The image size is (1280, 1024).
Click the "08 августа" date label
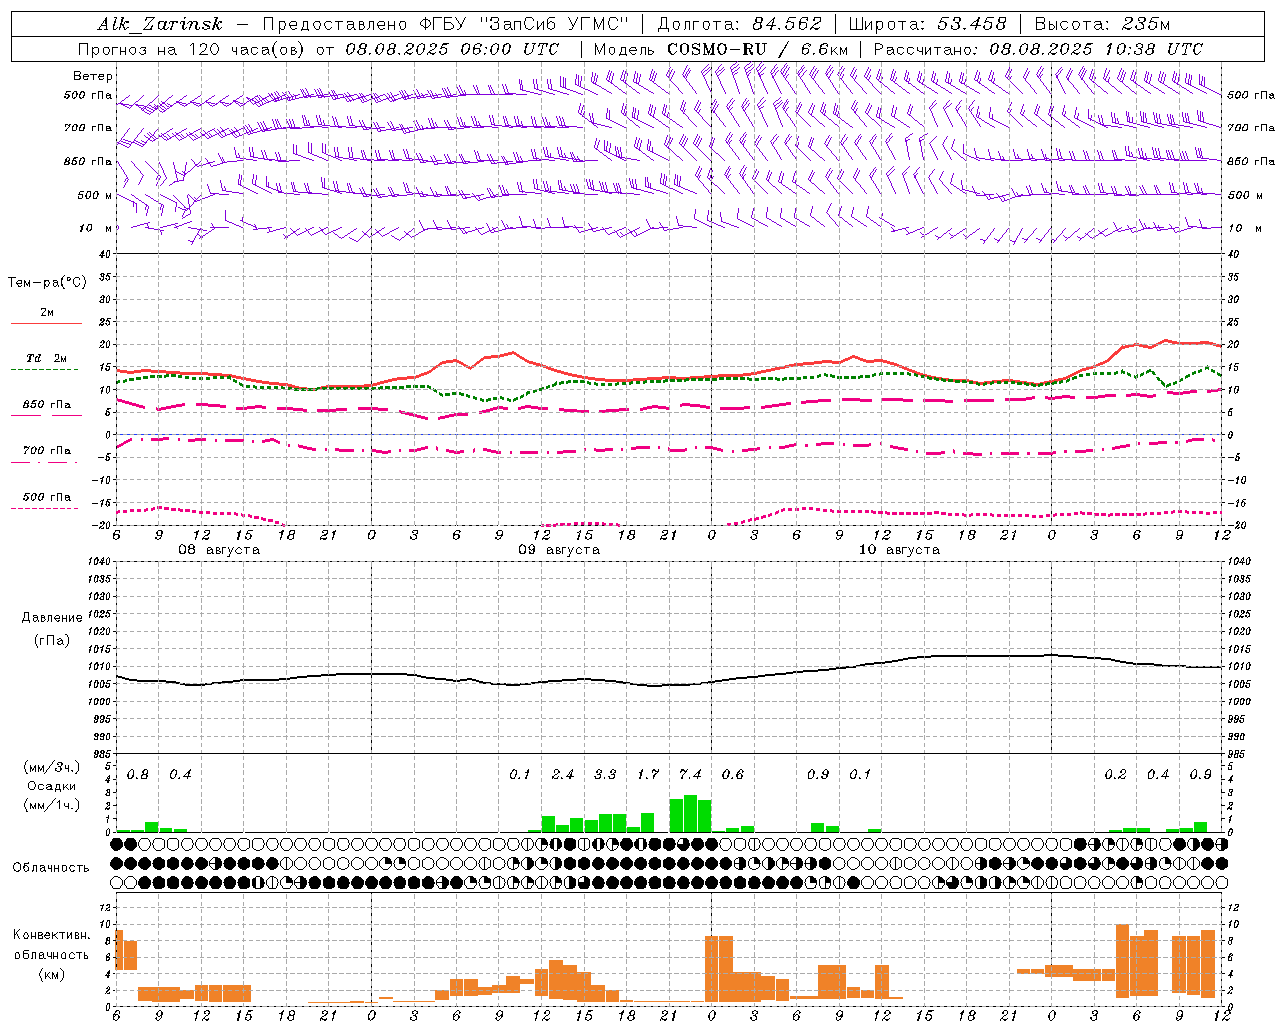[219, 550]
